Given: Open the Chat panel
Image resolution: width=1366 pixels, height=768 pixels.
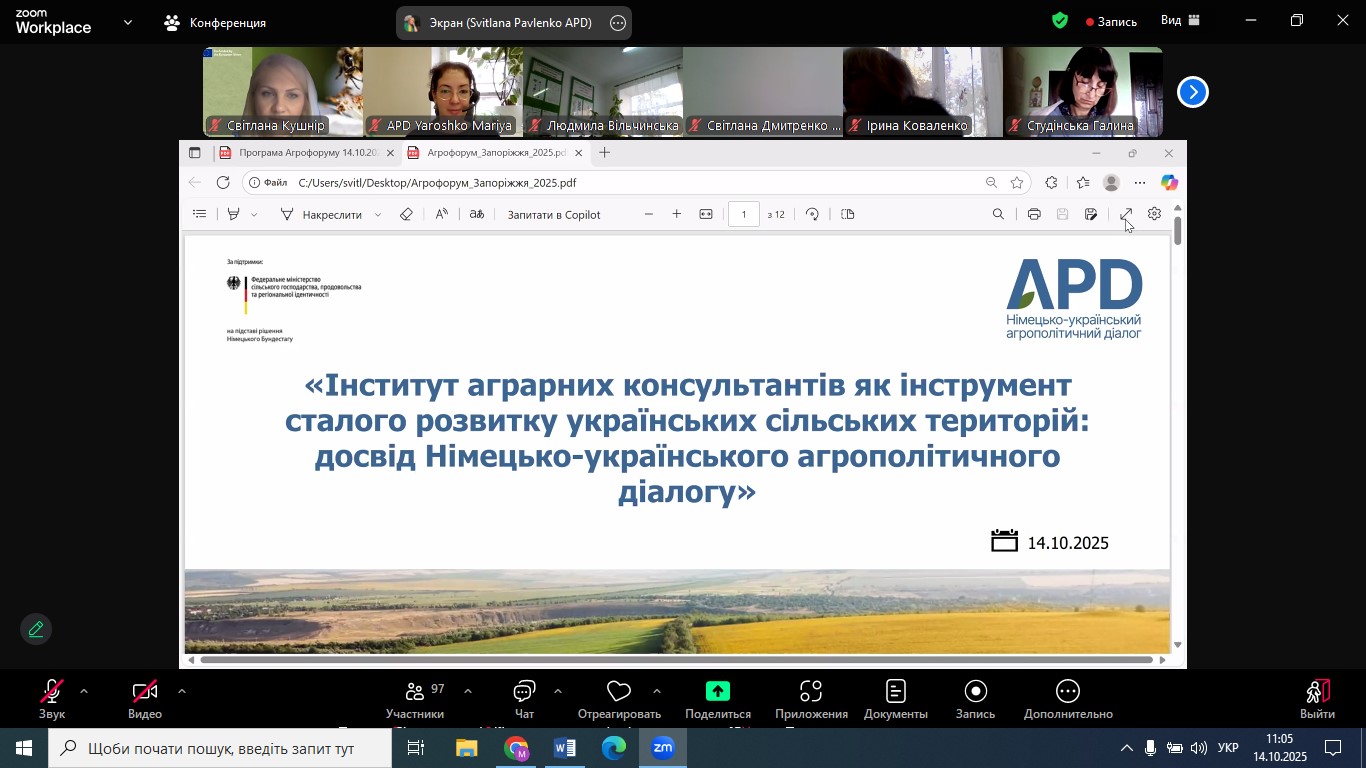Looking at the screenshot, I should (x=524, y=692).
